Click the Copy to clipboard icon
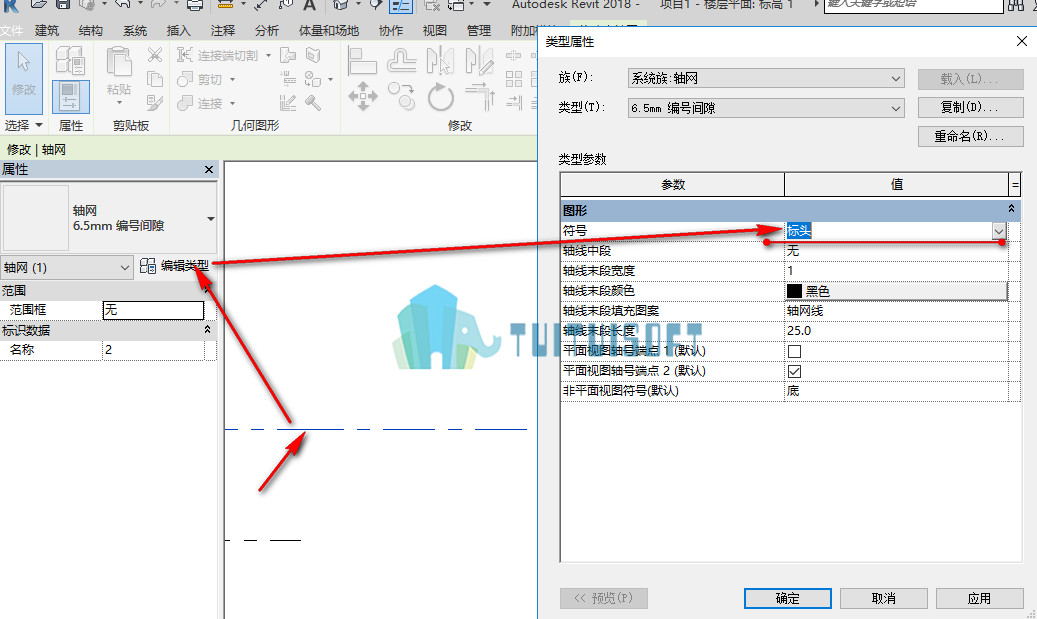 click(155, 79)
